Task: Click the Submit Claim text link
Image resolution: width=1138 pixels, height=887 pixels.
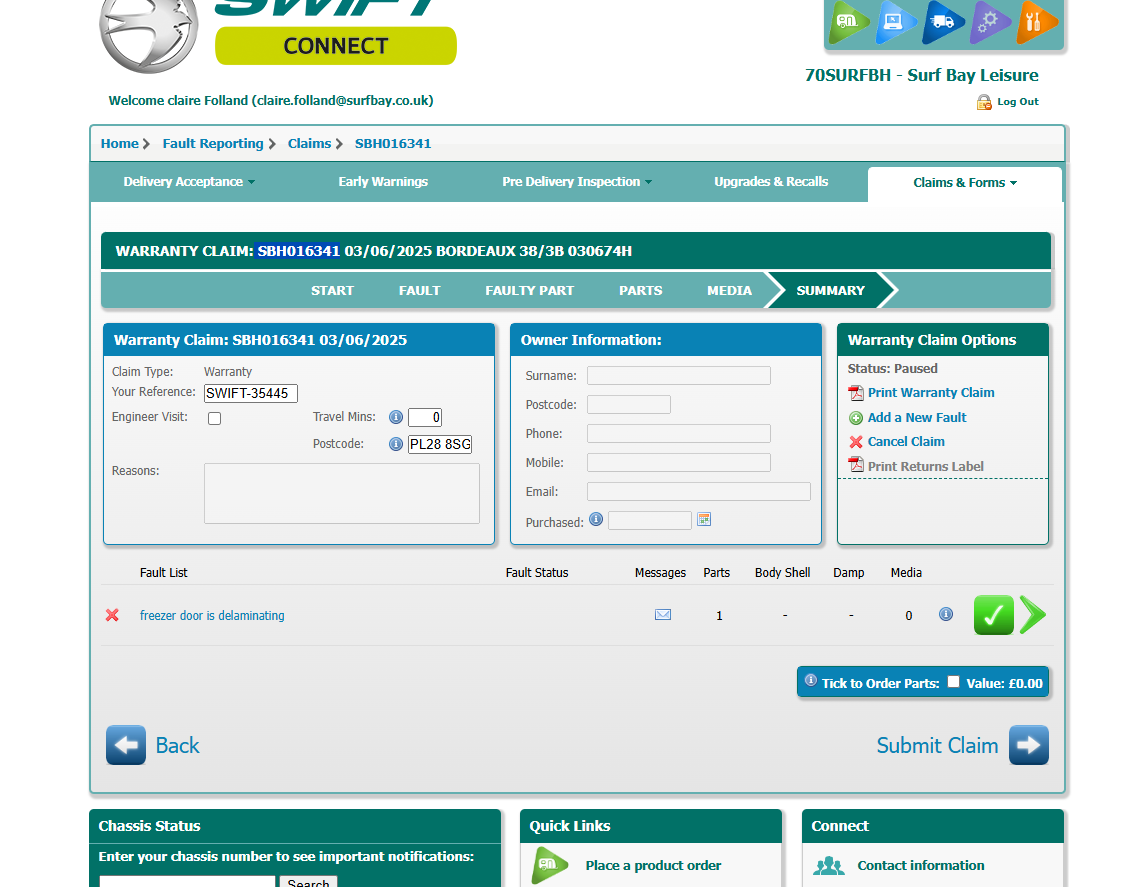Action: coord(937,745)
